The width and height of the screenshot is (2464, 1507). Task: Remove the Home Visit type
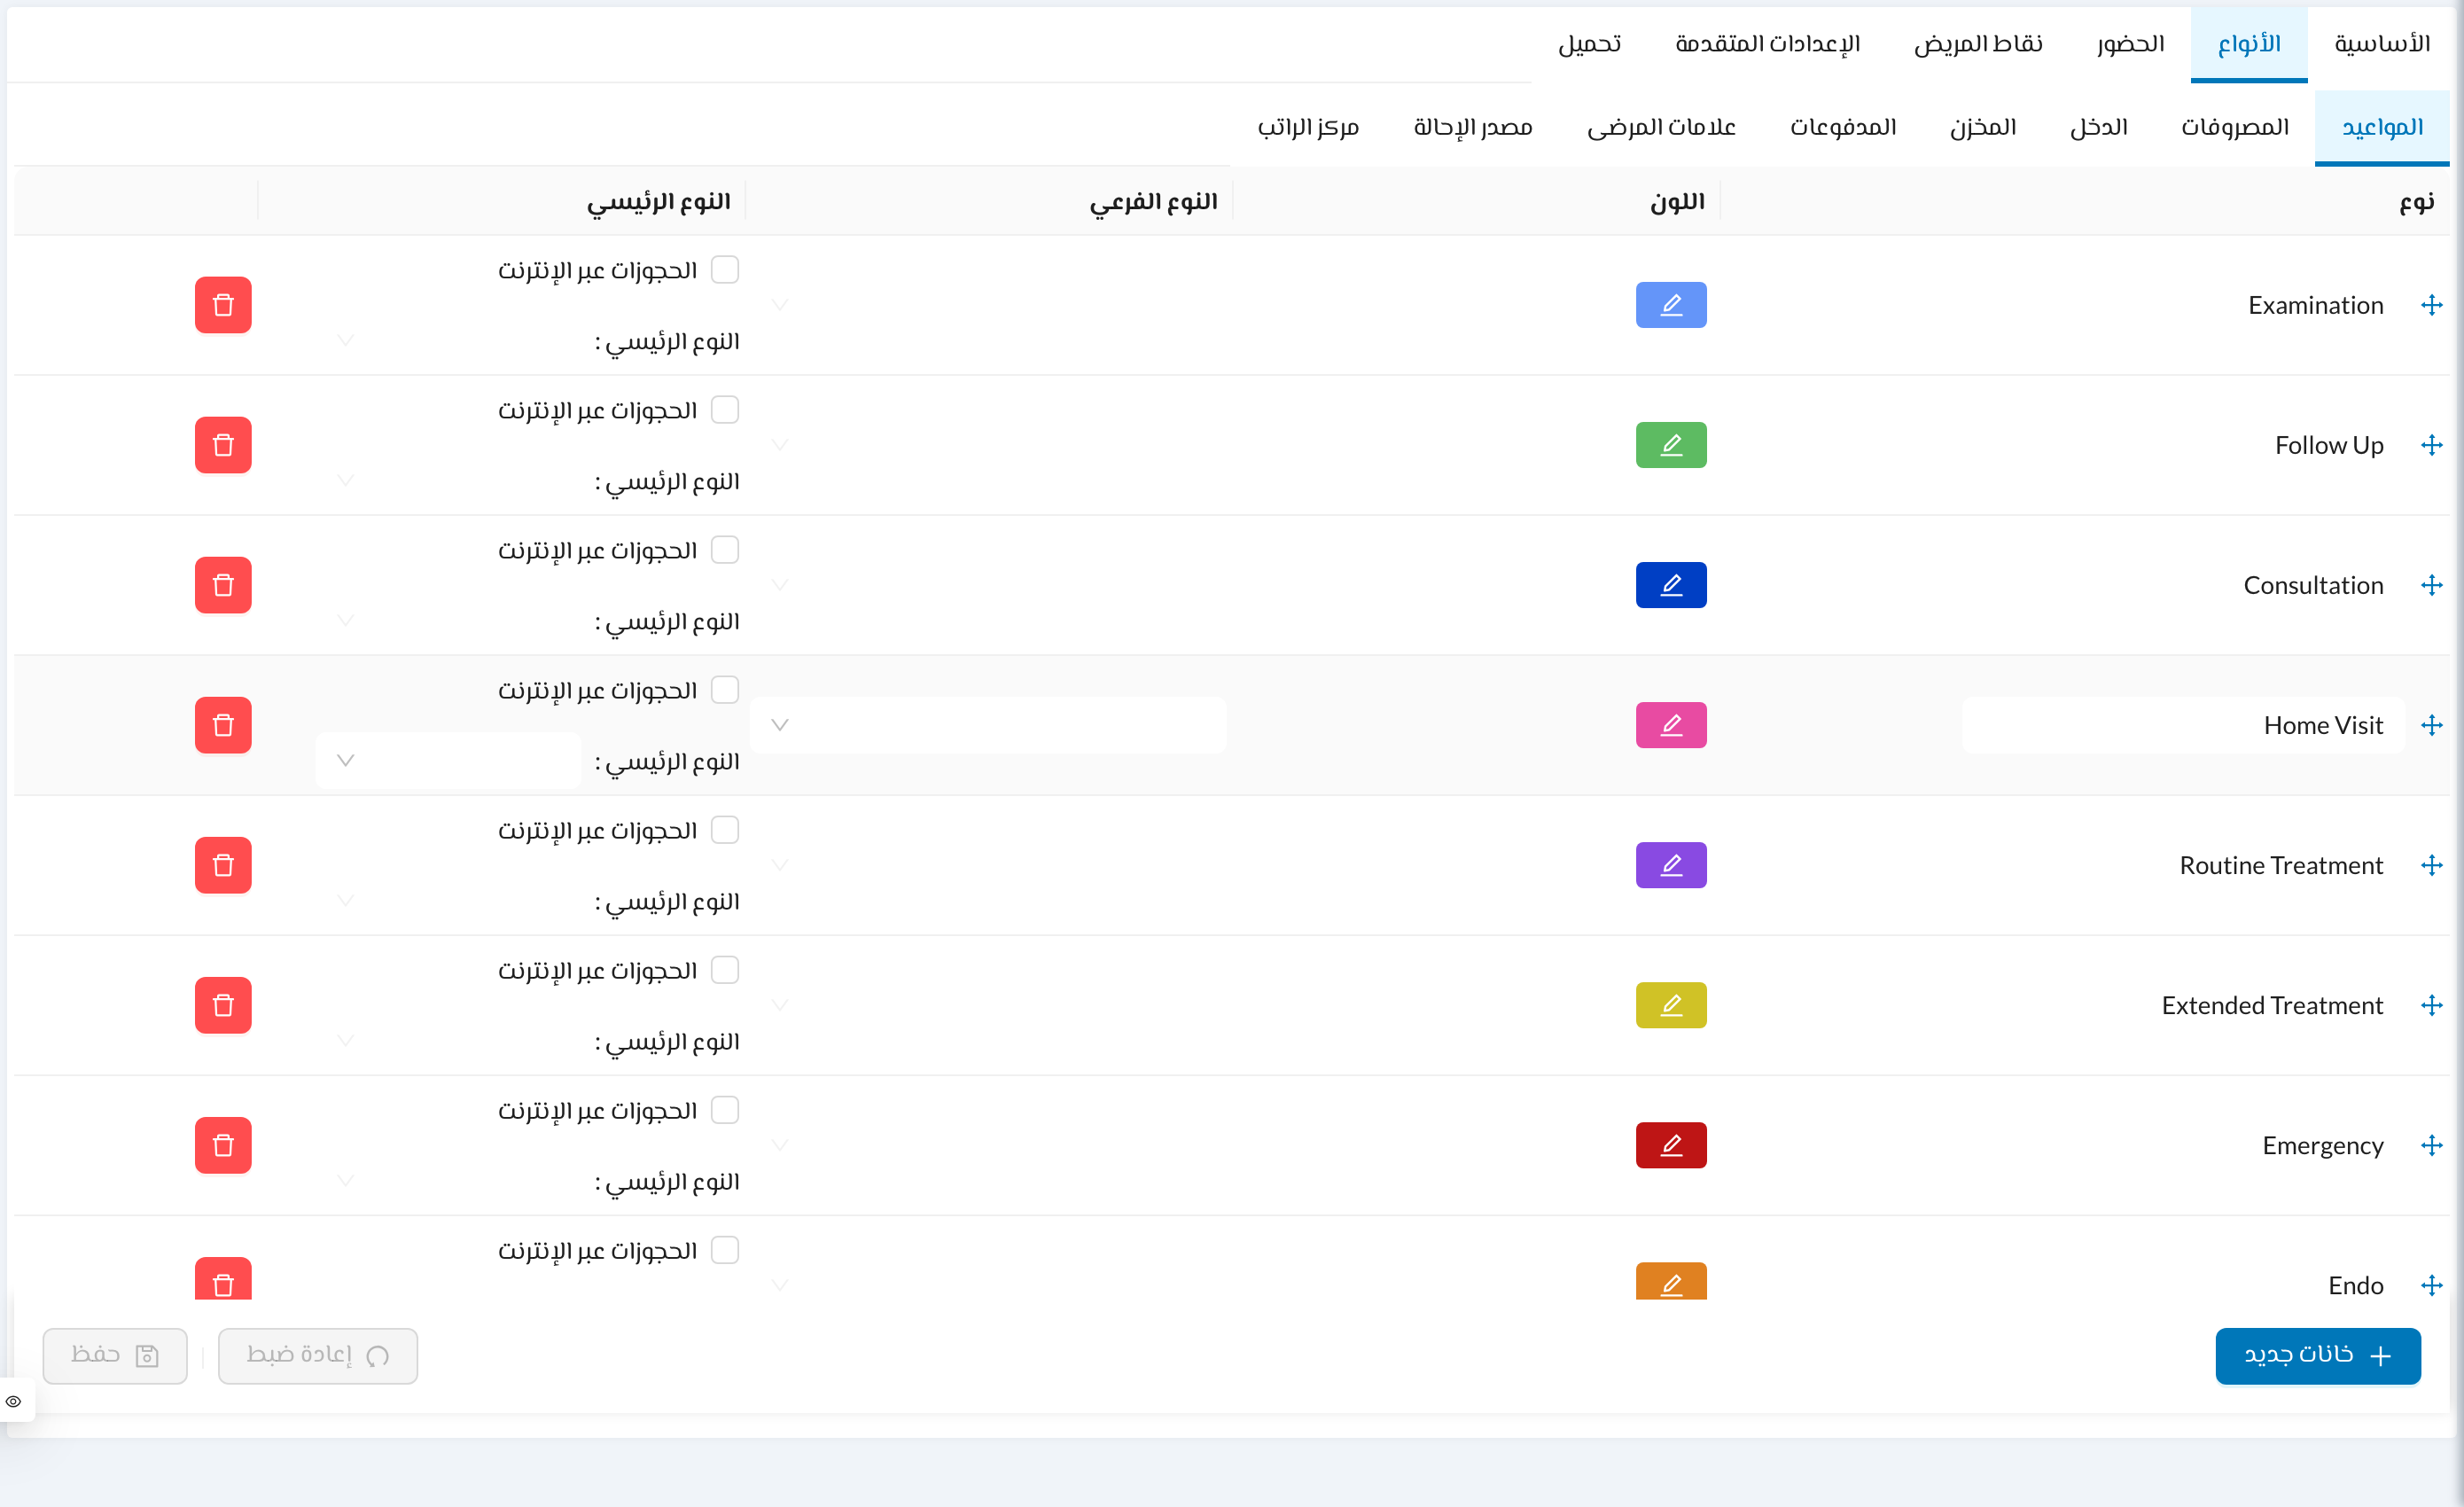pos(223,725)
